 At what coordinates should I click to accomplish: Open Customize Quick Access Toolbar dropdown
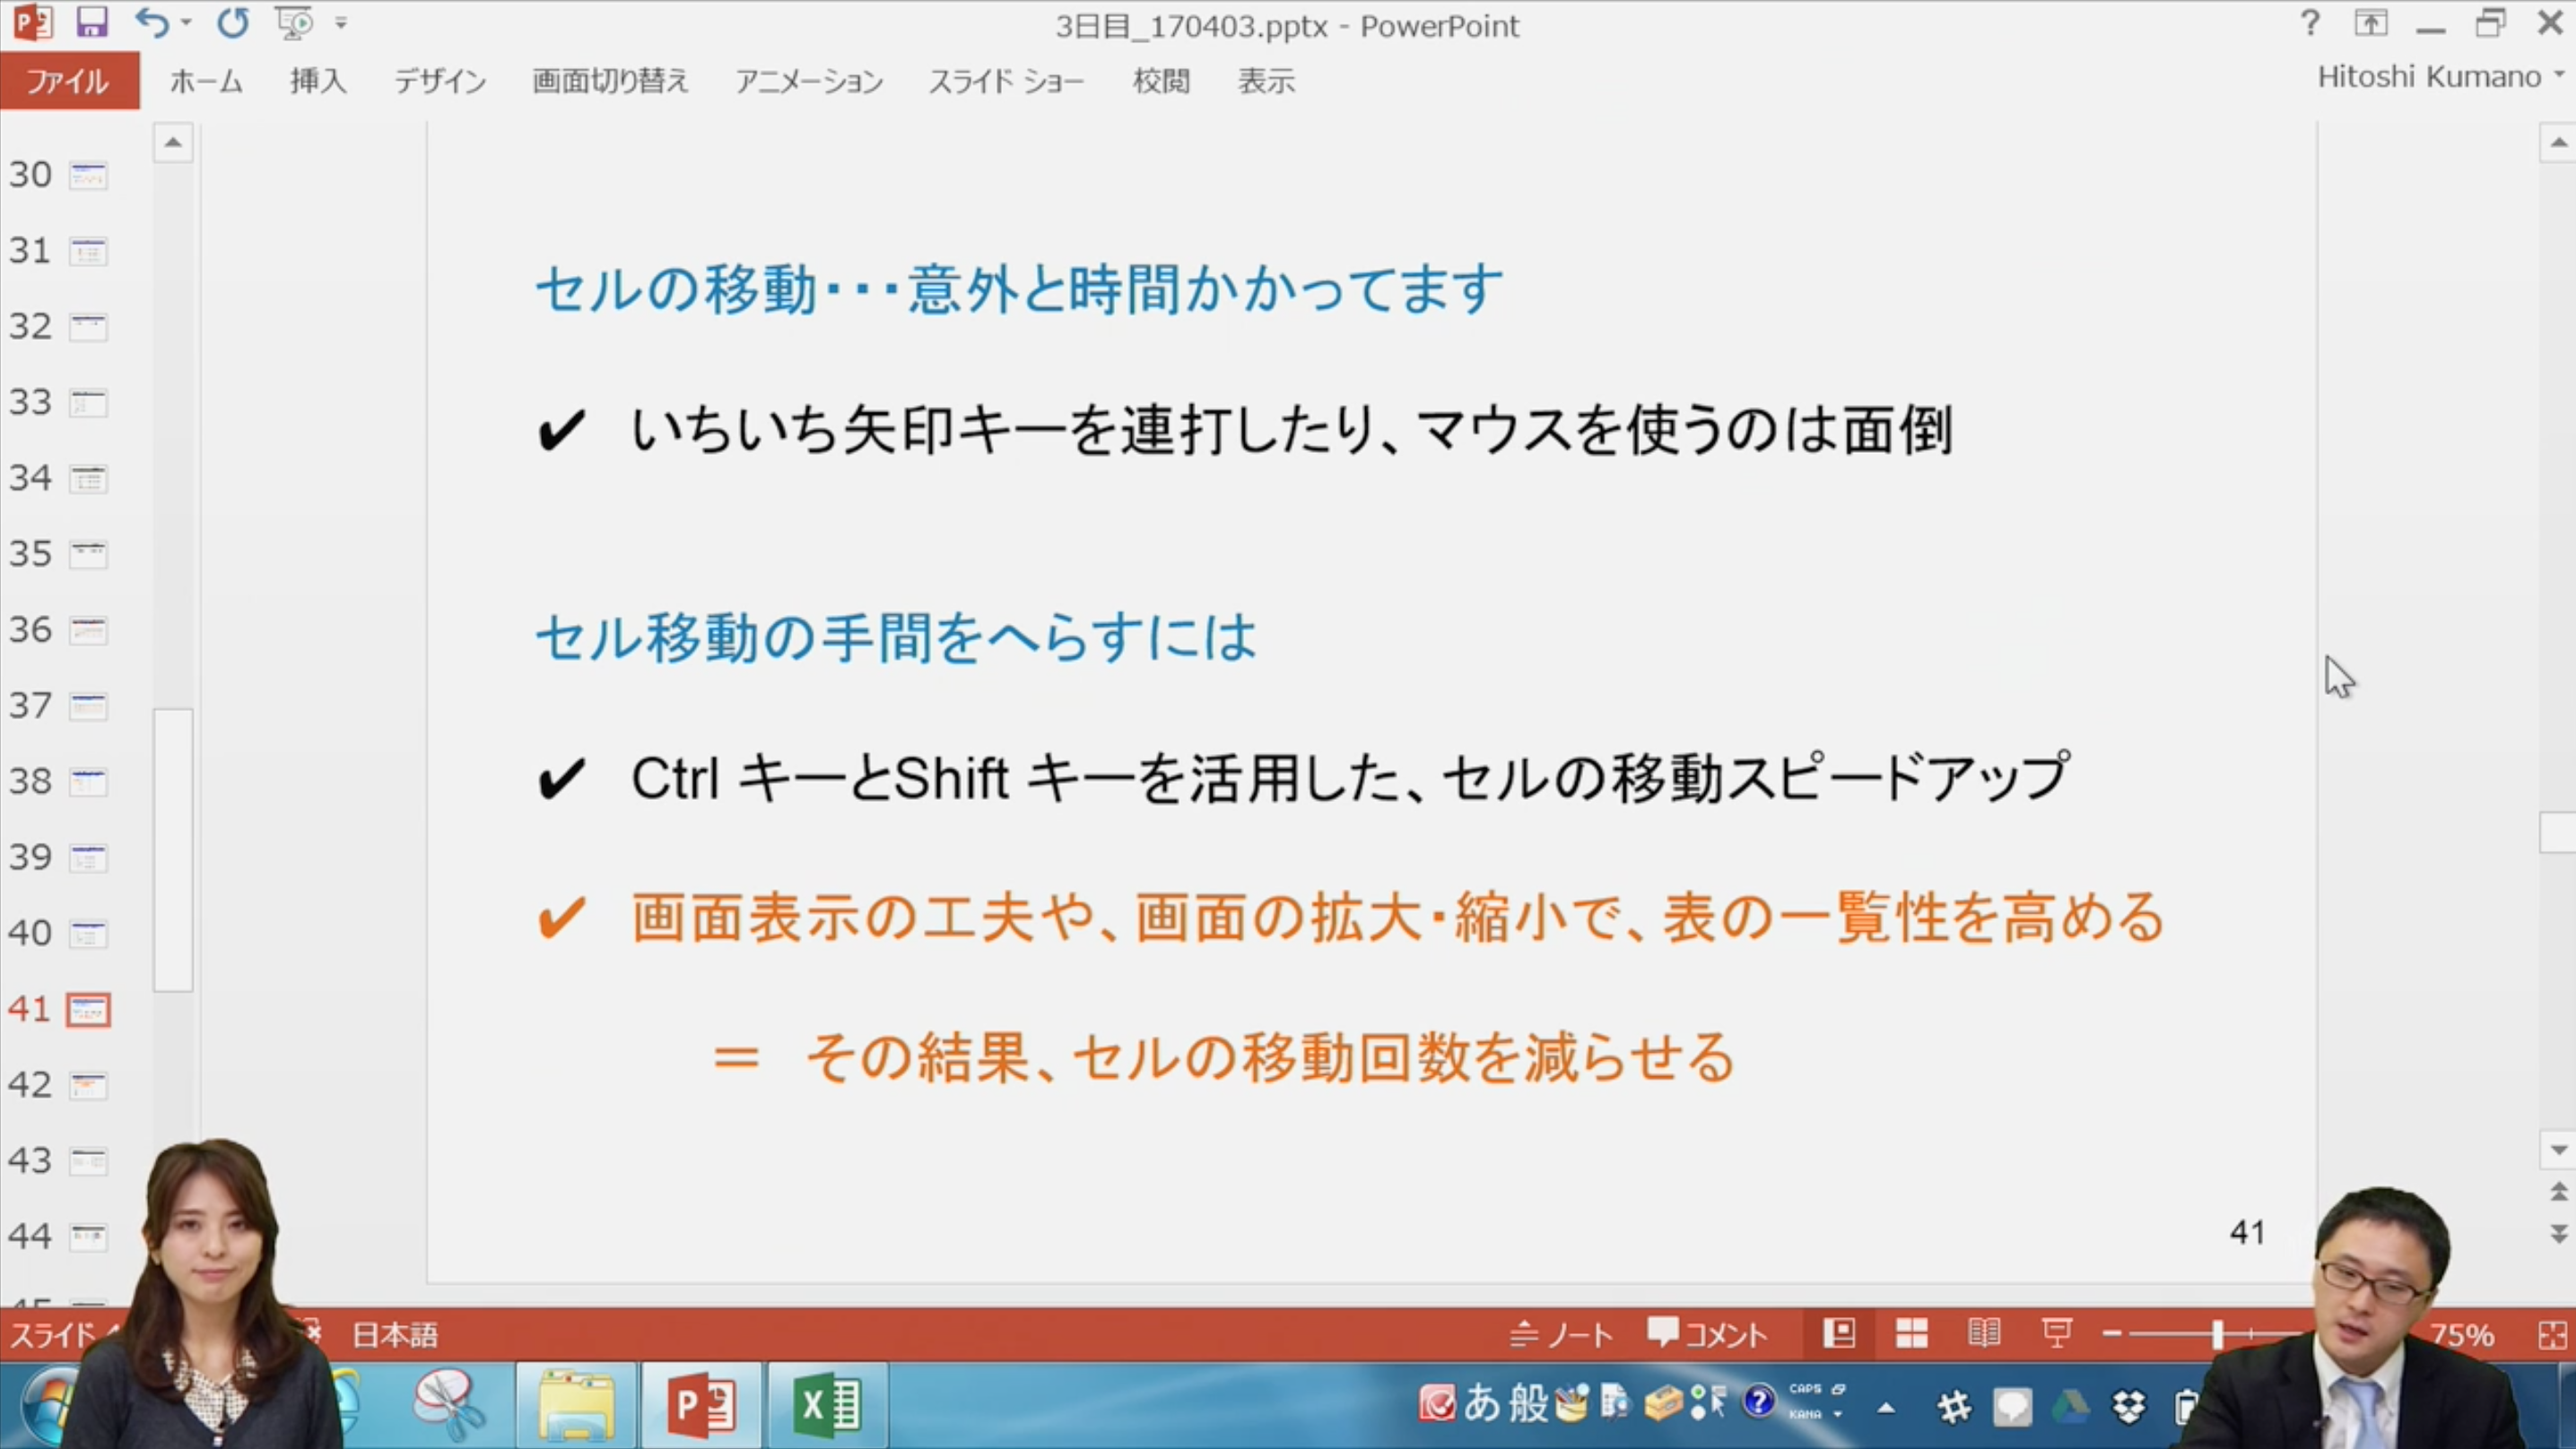tap(341, 23)
